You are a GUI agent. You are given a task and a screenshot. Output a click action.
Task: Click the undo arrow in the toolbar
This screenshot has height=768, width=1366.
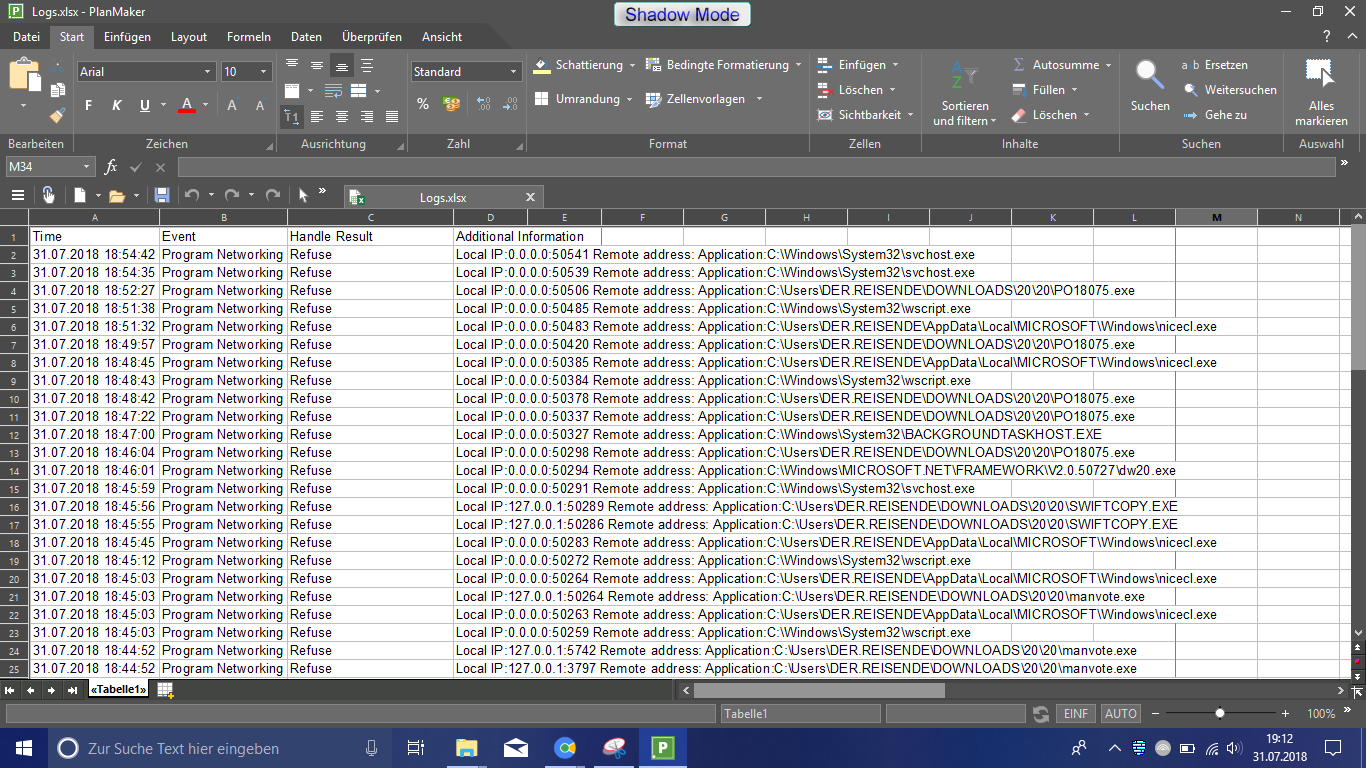pos(191,196)
